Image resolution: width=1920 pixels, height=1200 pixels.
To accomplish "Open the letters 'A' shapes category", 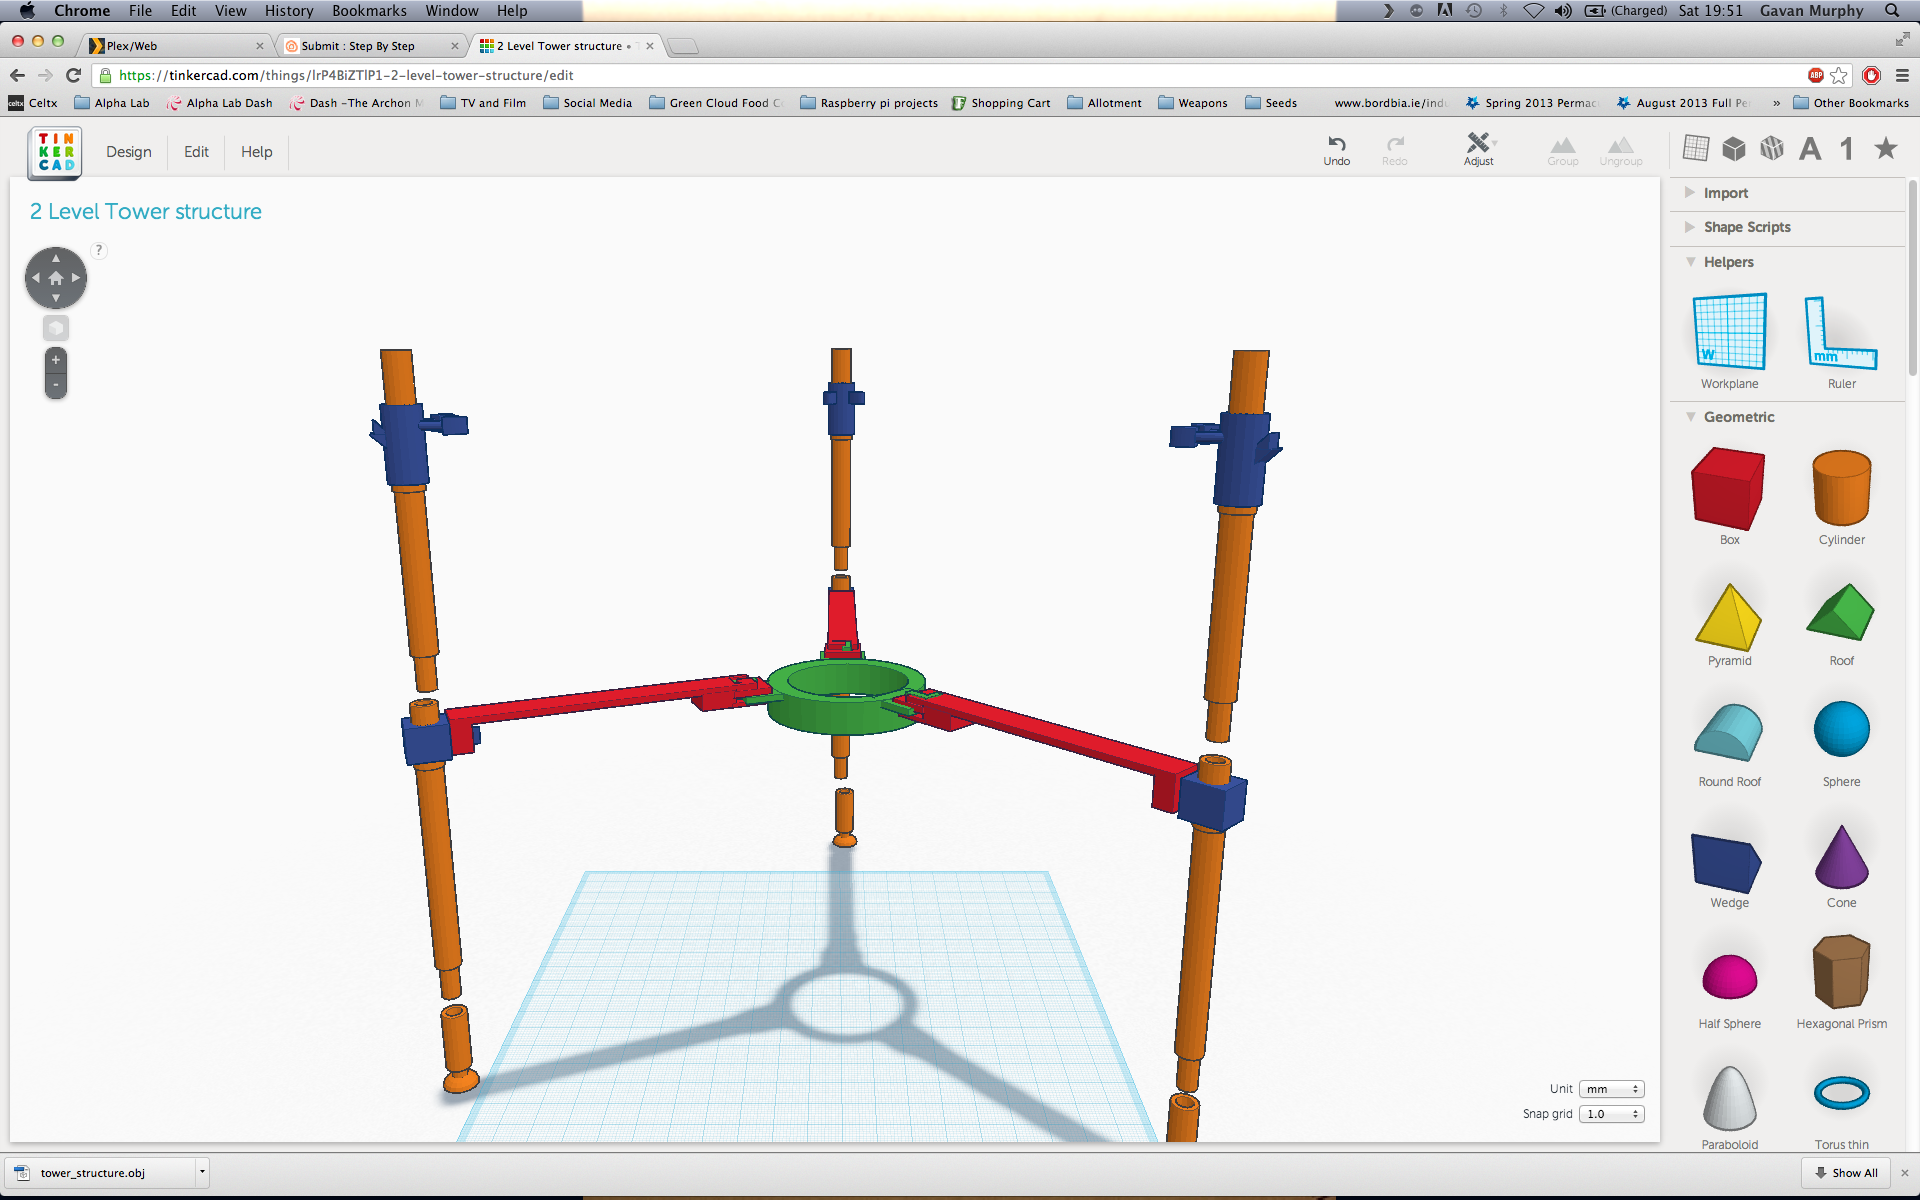I will [1810, 149].
